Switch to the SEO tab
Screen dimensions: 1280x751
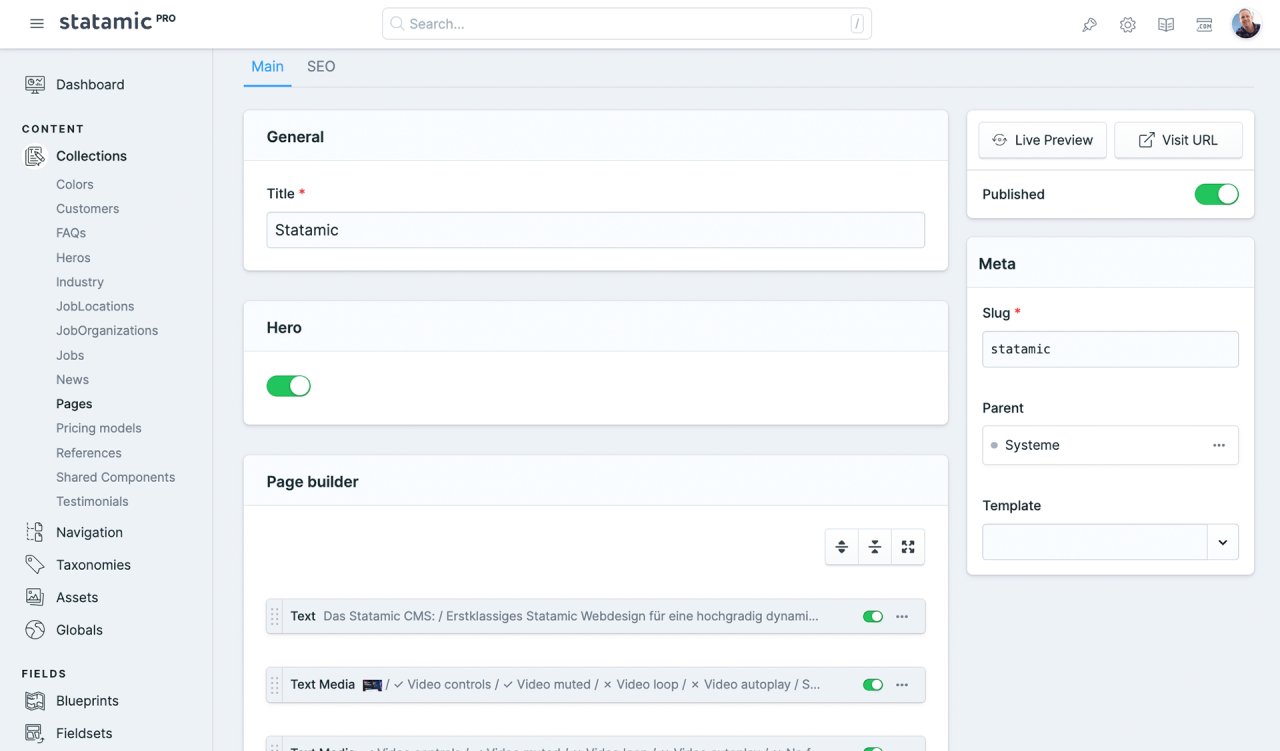[x=321, y=67]
